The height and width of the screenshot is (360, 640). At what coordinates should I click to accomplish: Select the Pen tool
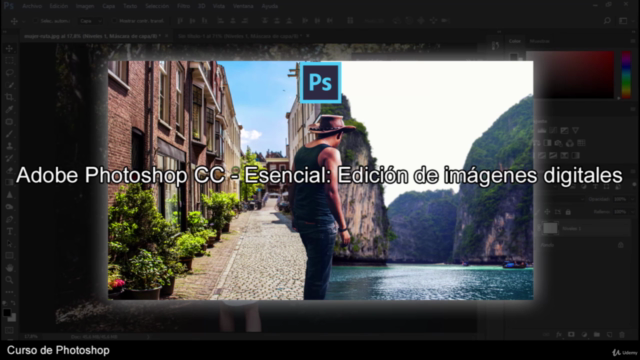click(x=9, y=219)
